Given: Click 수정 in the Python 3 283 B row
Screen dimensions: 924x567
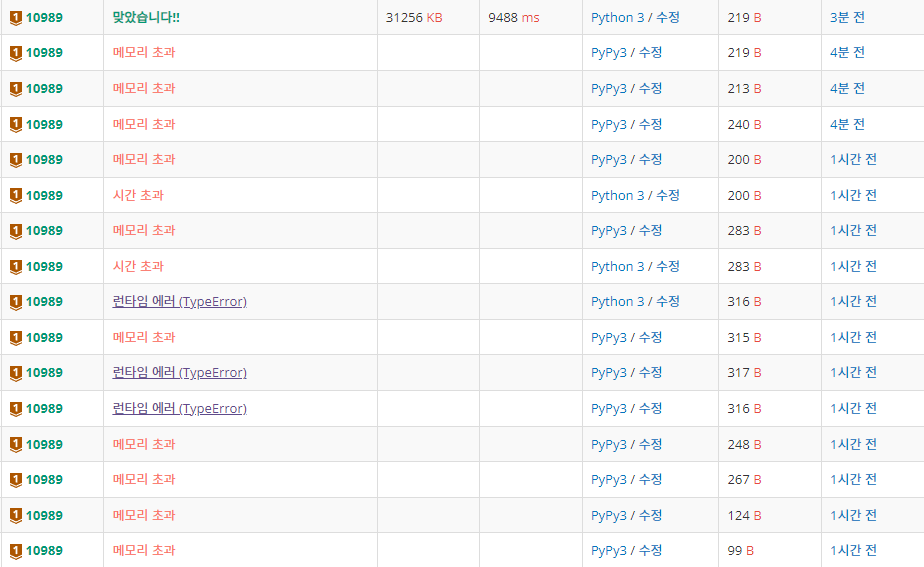Looking at the screenshot, I should tap(668, 266).
